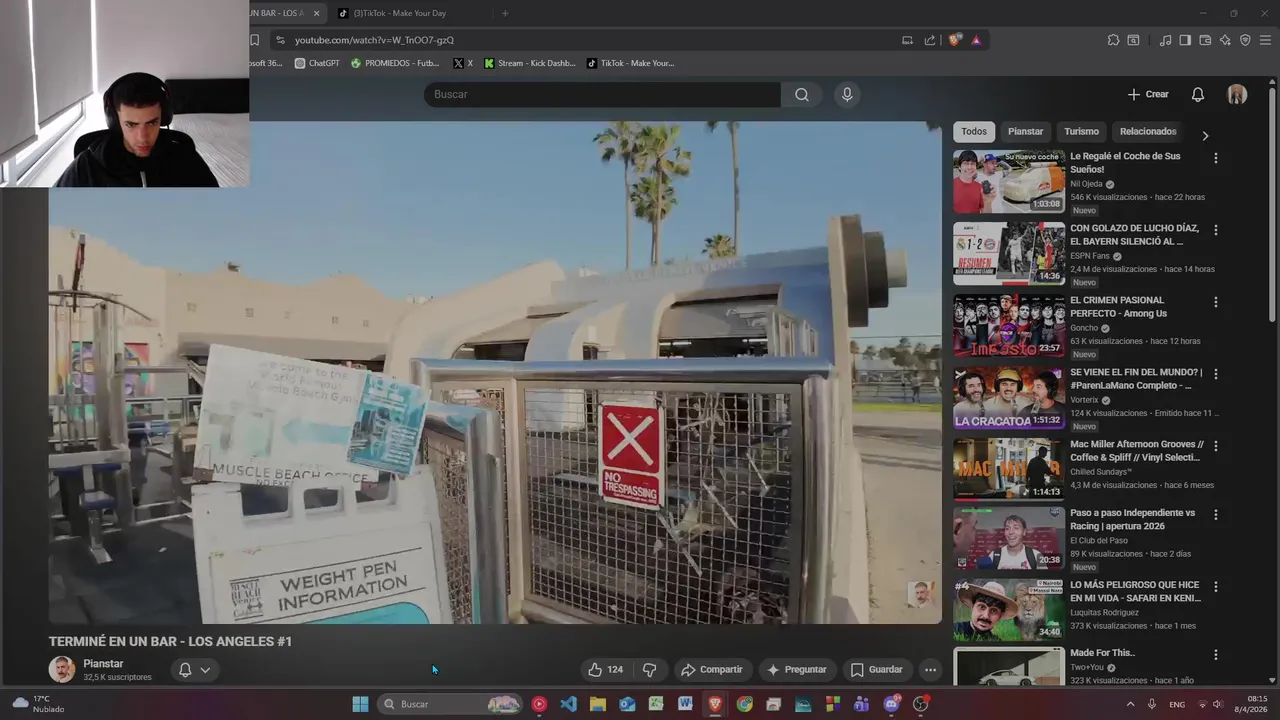Open Brave Shields lion icon
Viewport: 1280px width, 720px height.
pos(955,40)
